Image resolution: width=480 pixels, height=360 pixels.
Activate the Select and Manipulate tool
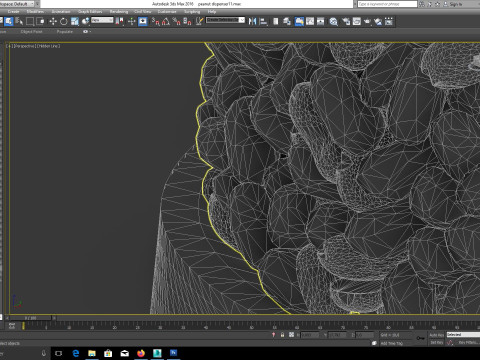[x=132, y=22]
